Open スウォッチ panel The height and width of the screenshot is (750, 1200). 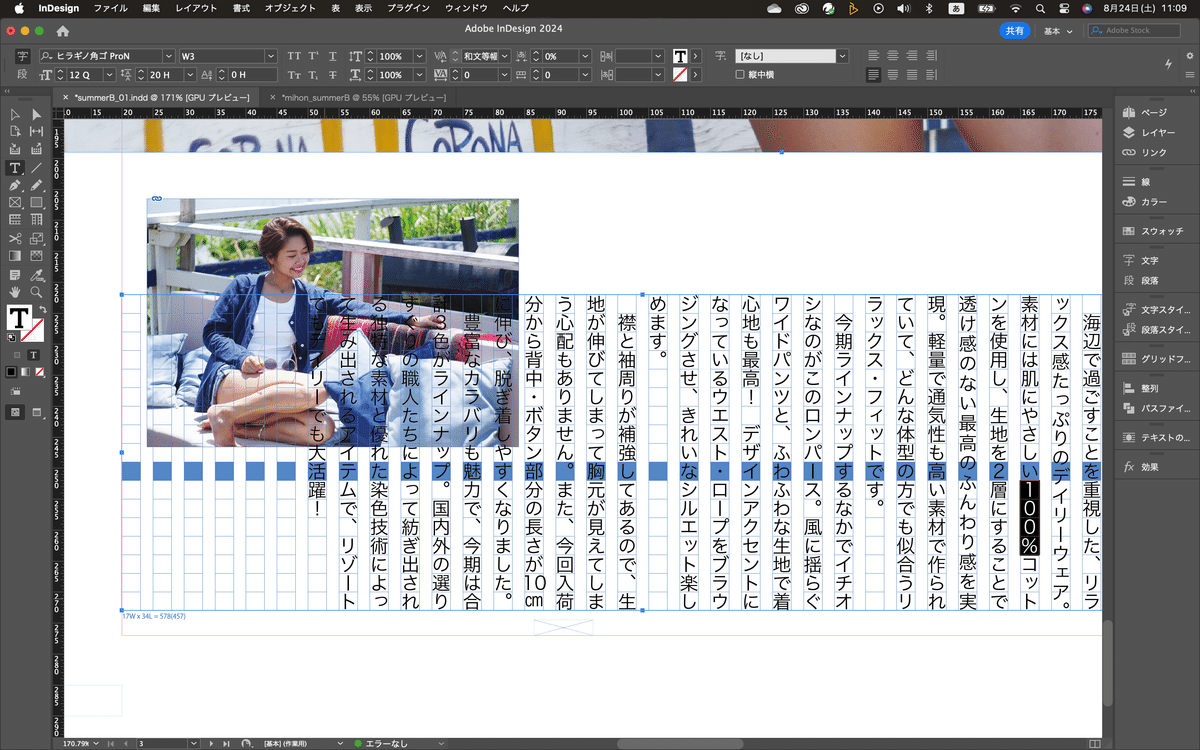(x=1155, y=231)
